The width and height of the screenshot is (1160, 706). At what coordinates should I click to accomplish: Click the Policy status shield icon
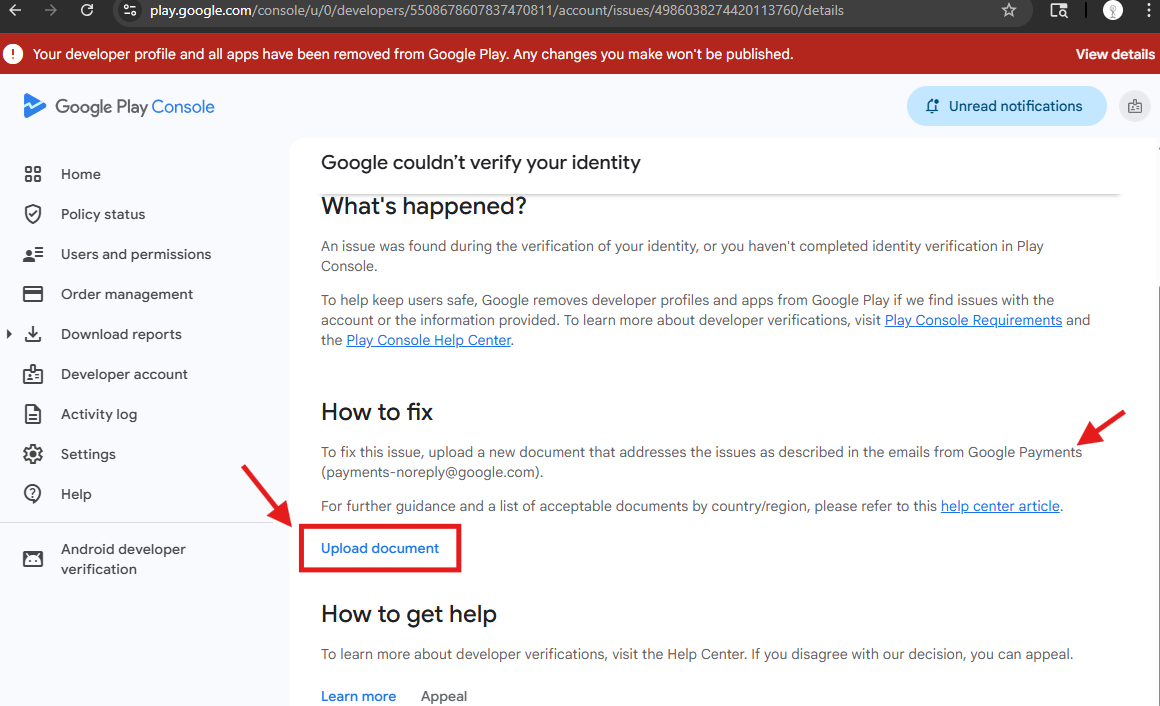pyautogui.click(x=33, y=214)
